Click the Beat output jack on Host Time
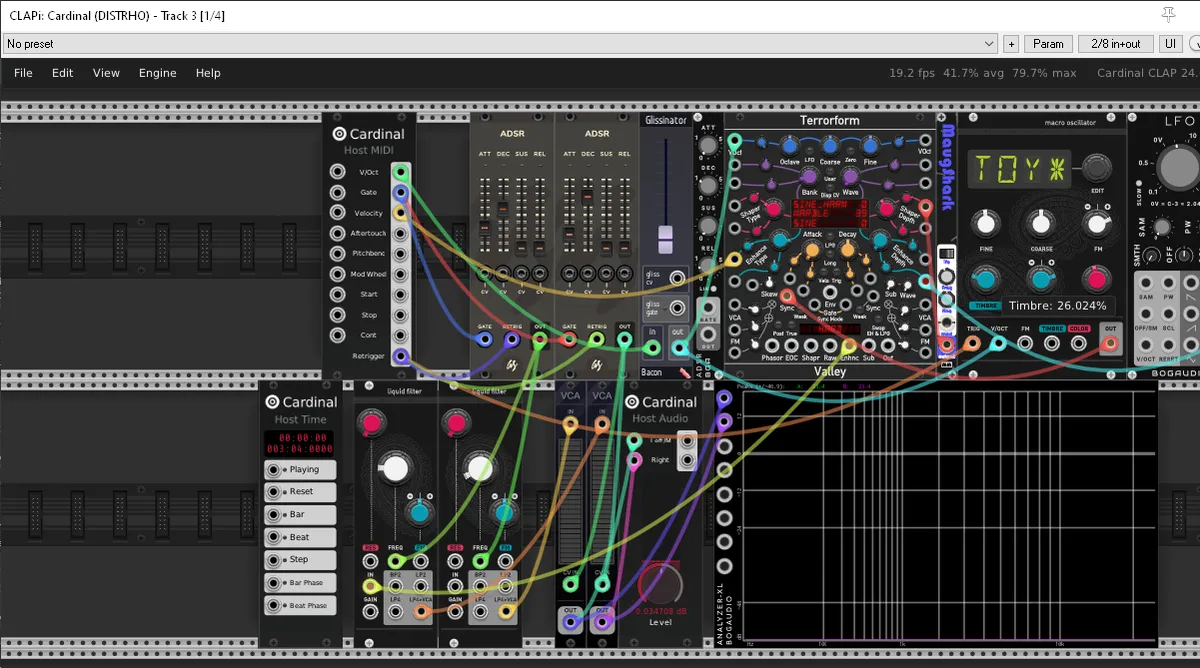1200x668 pixels. point(273,537)
